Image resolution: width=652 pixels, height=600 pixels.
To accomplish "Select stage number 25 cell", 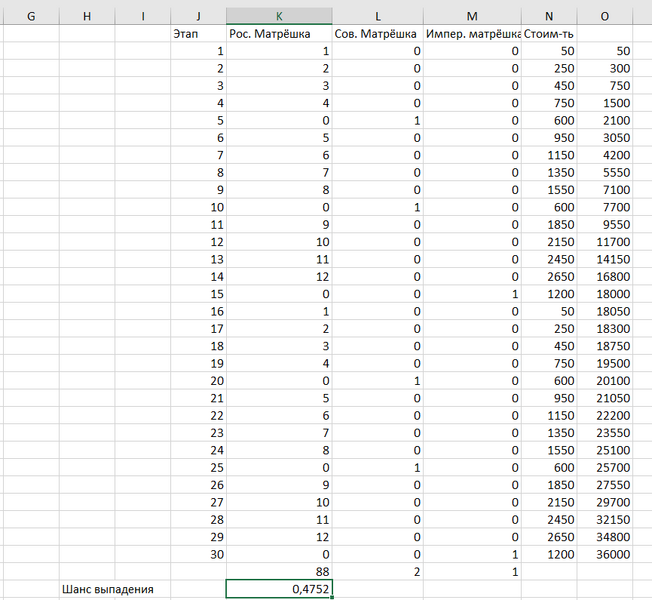I will point(198,467).
